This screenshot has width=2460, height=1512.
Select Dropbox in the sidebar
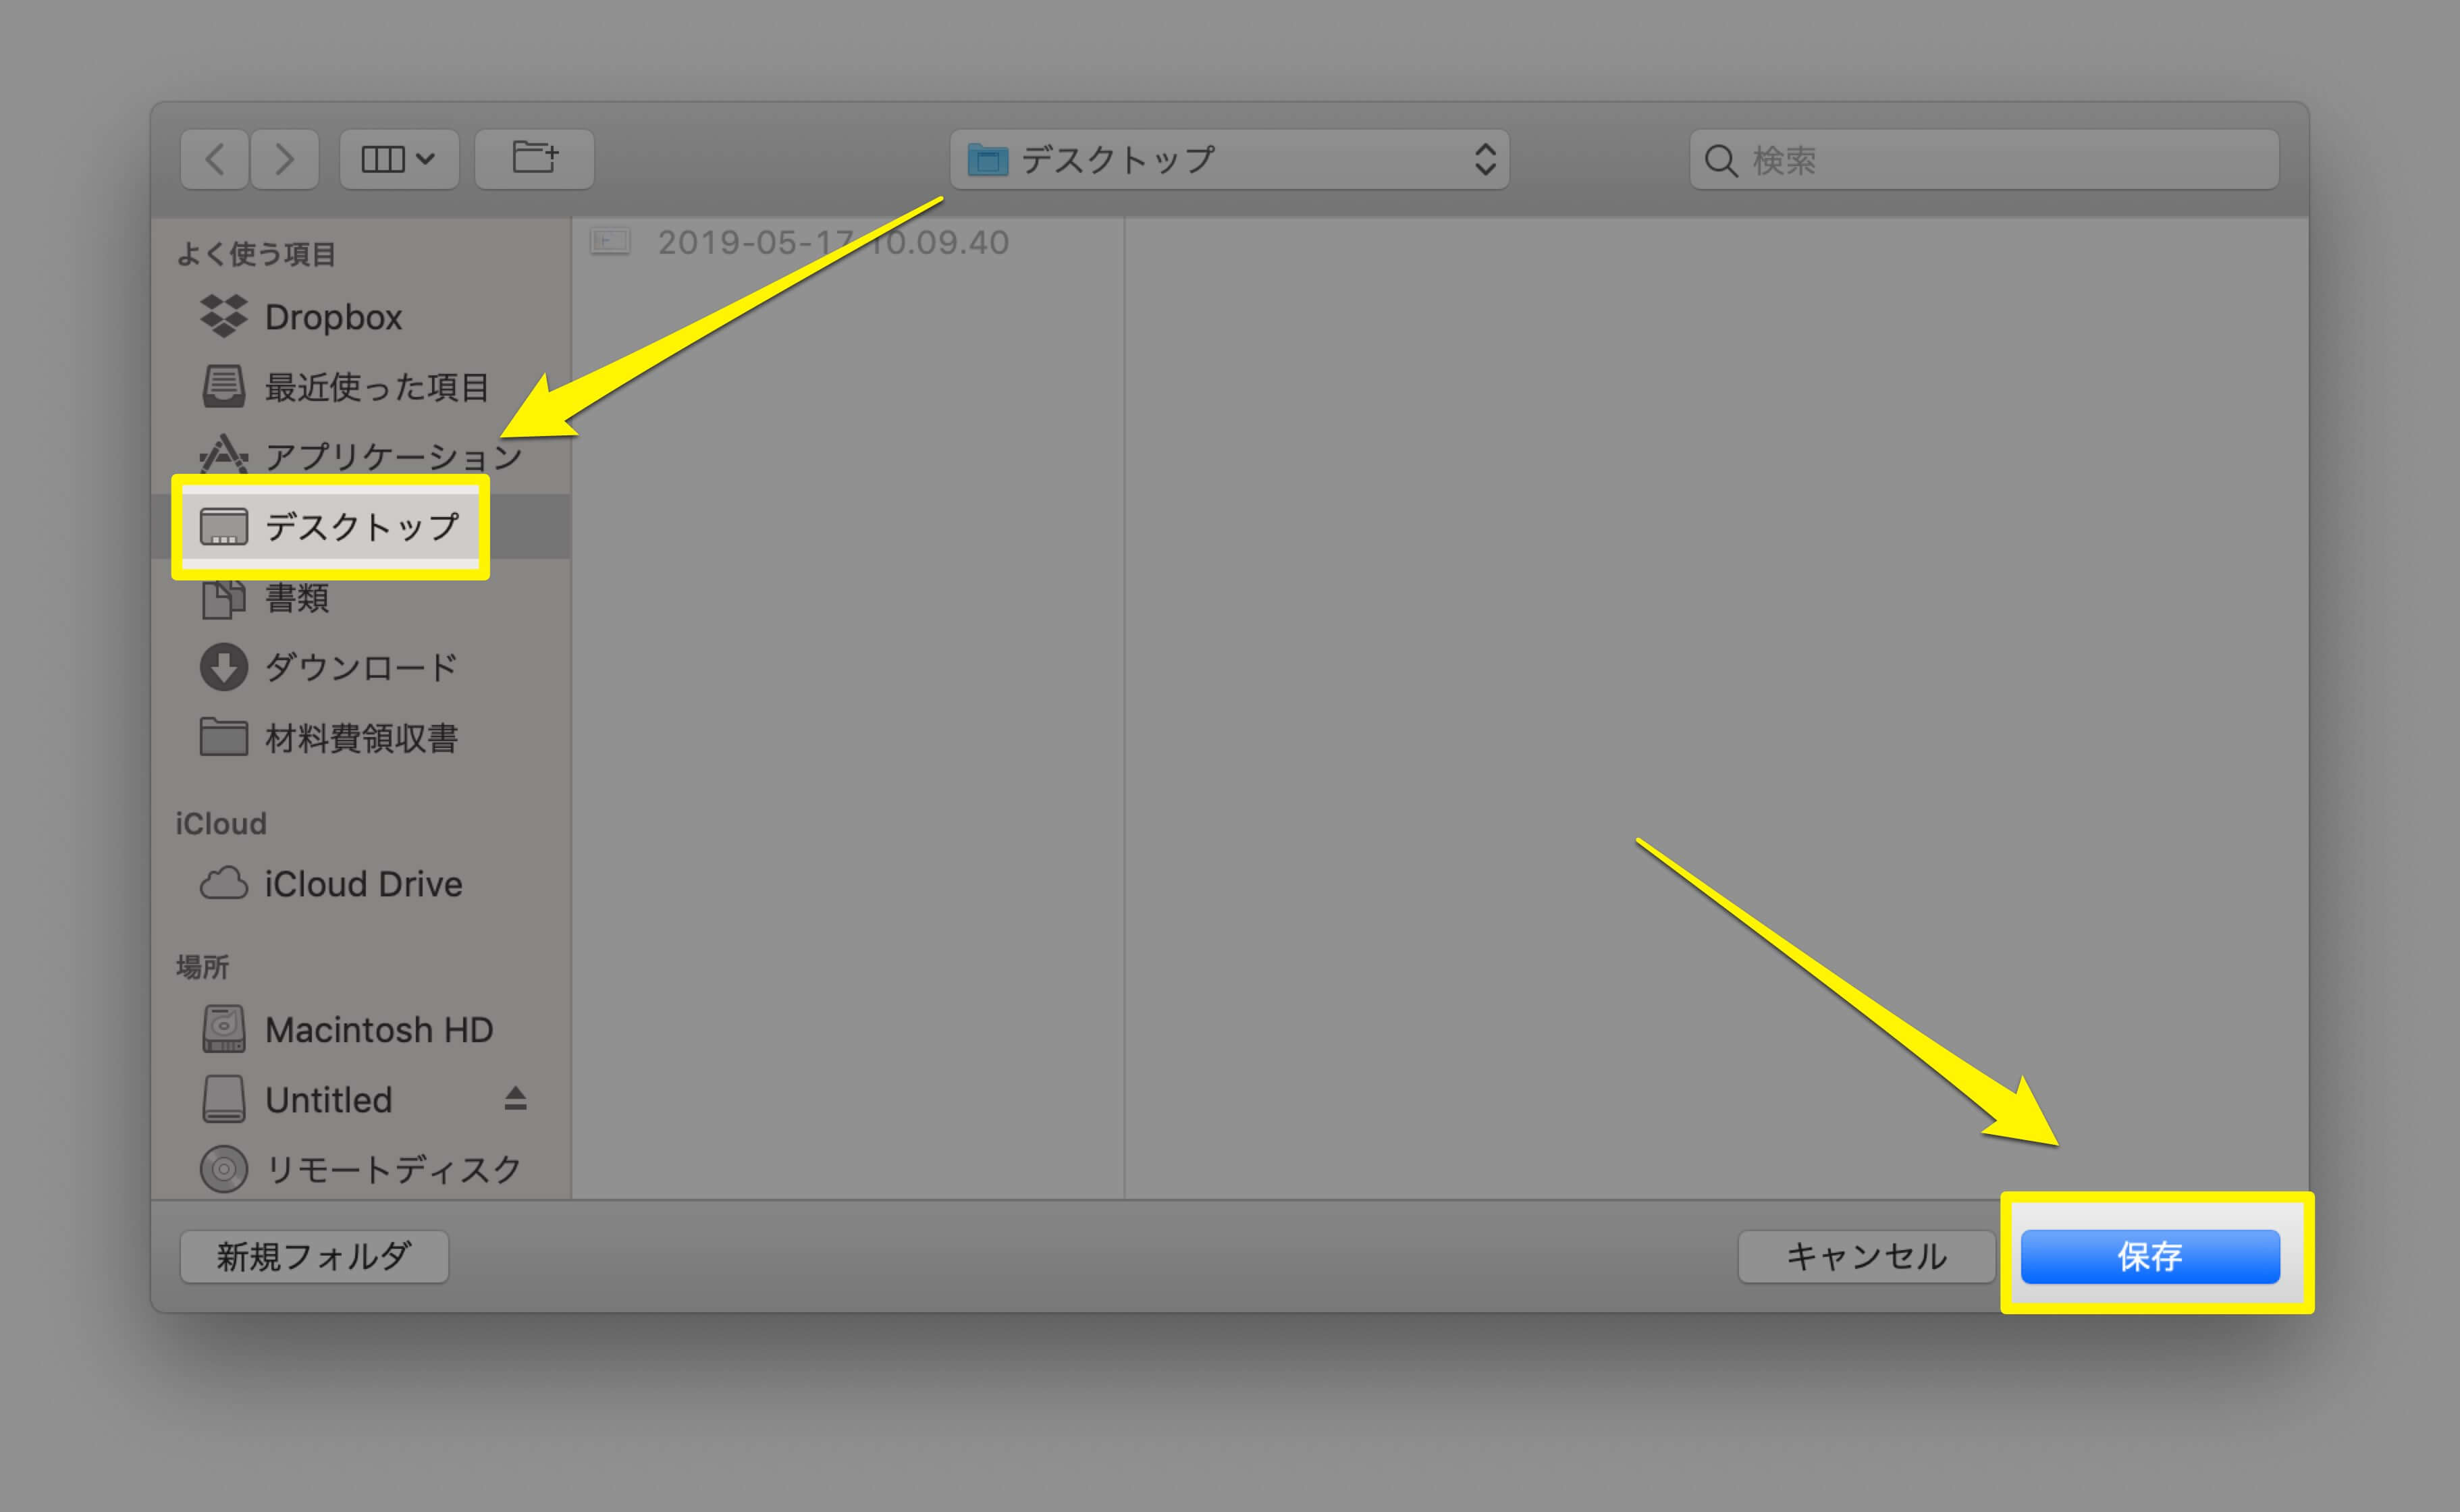pos(361,317)
